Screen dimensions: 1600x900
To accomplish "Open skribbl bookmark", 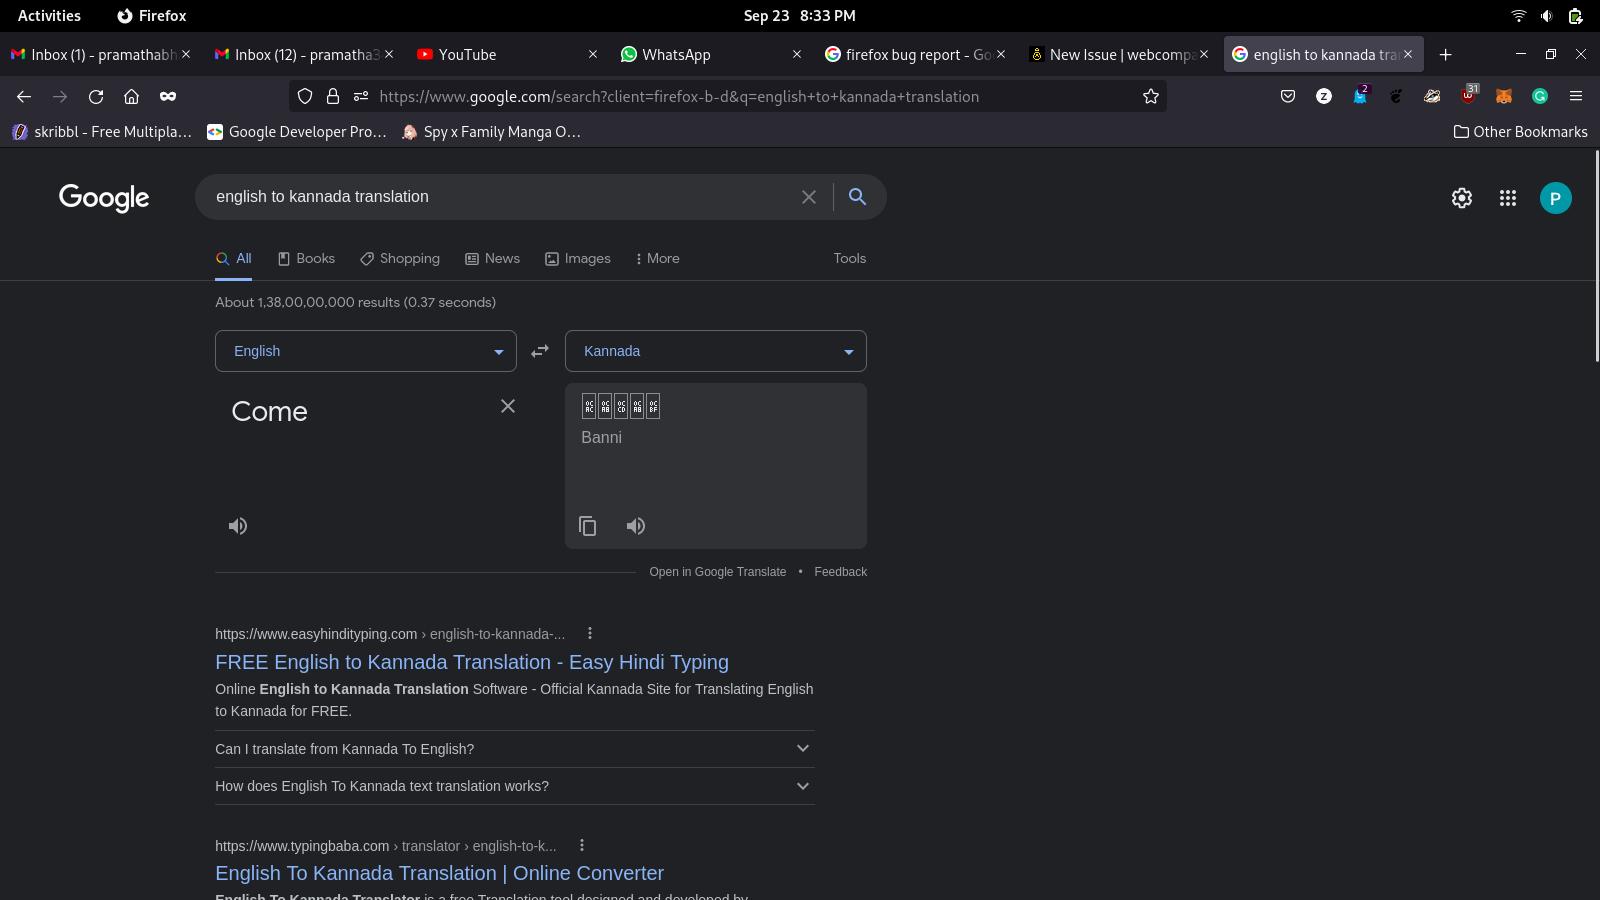I will coord(101,132).
